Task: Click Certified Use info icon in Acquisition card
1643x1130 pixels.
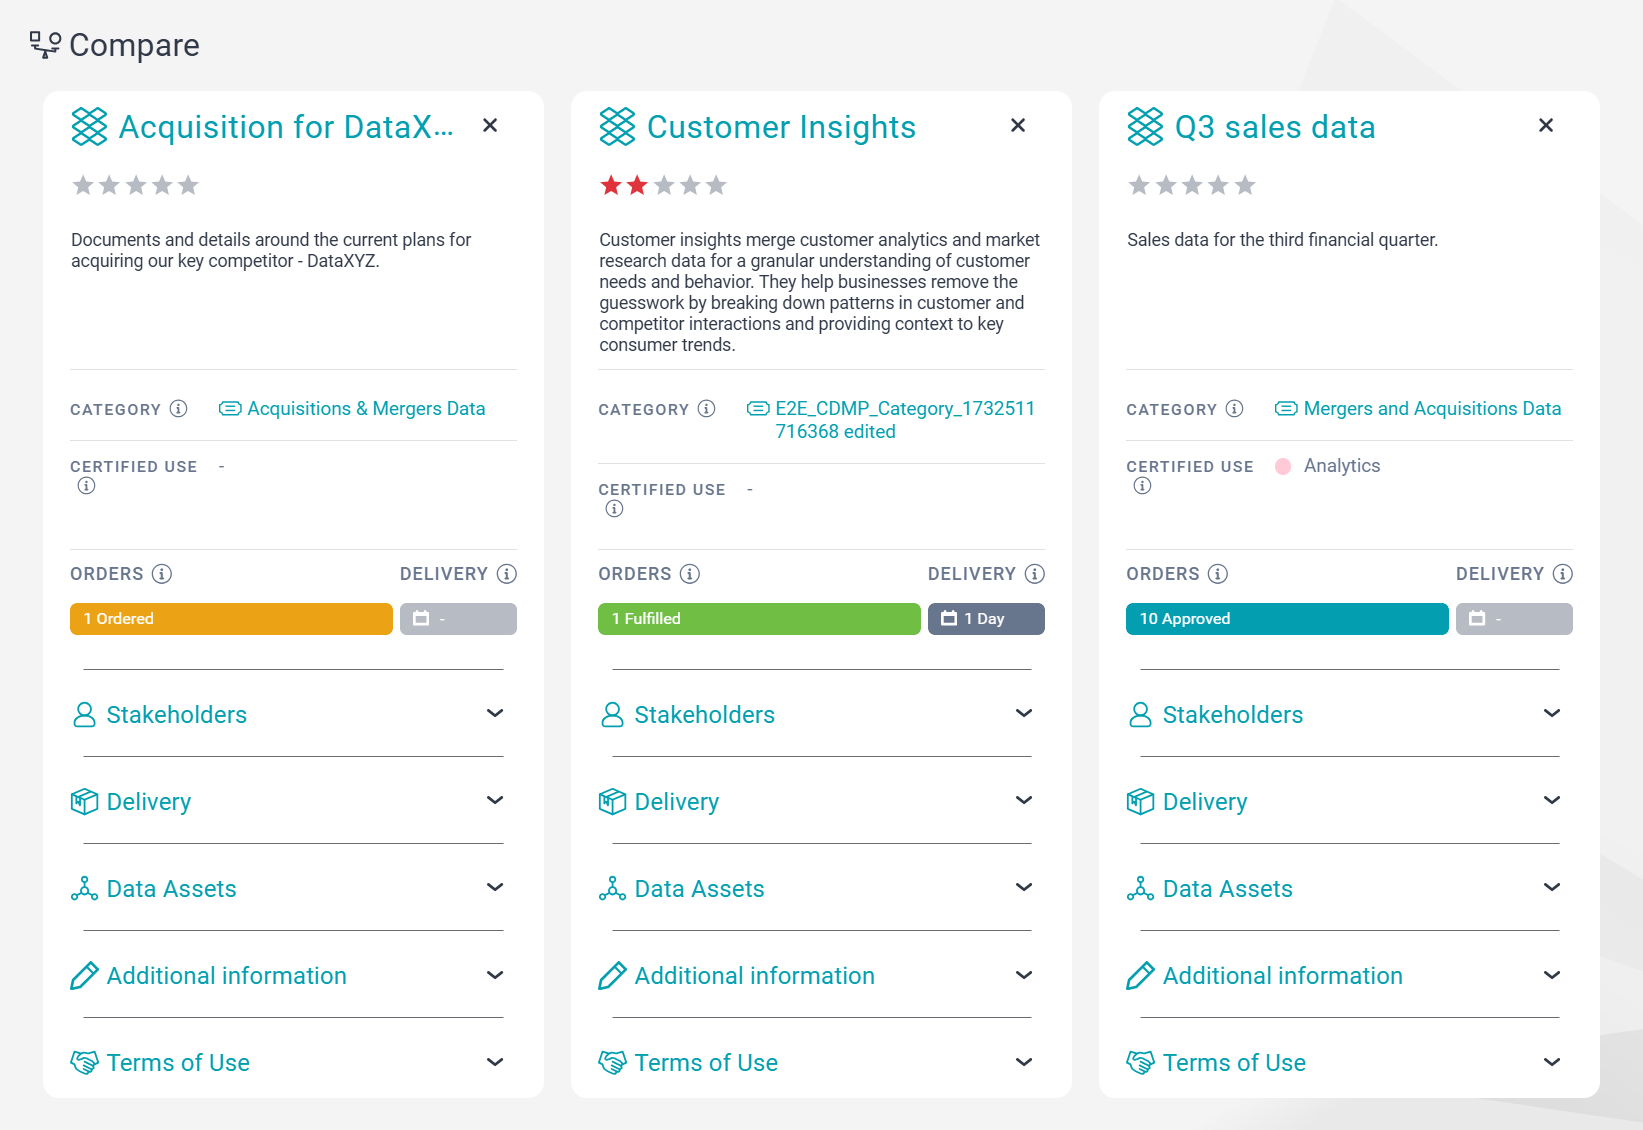Action: click(87, 486)
